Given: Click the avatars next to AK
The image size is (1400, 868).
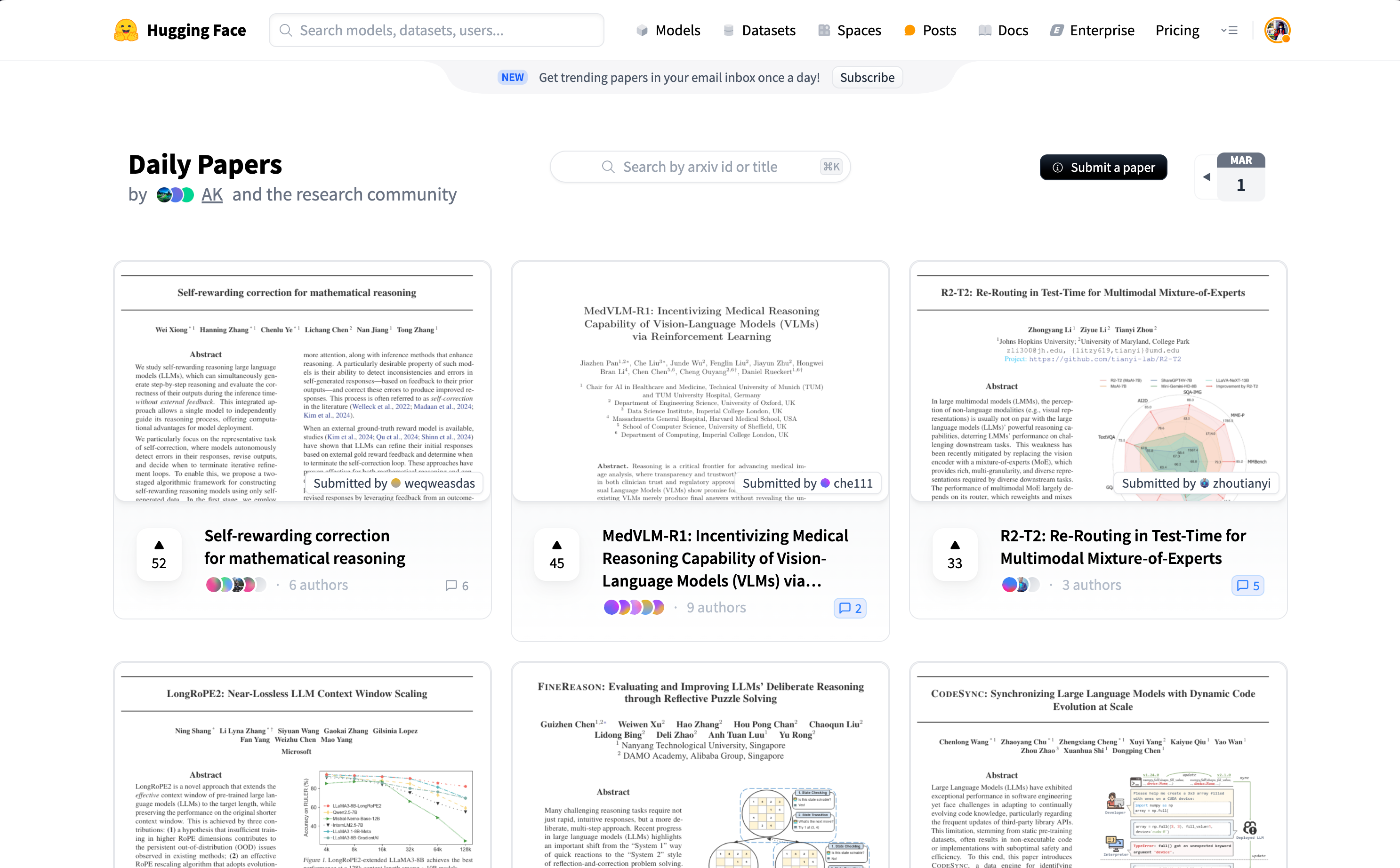Looking at the screenshot, I should pos(175,195).
